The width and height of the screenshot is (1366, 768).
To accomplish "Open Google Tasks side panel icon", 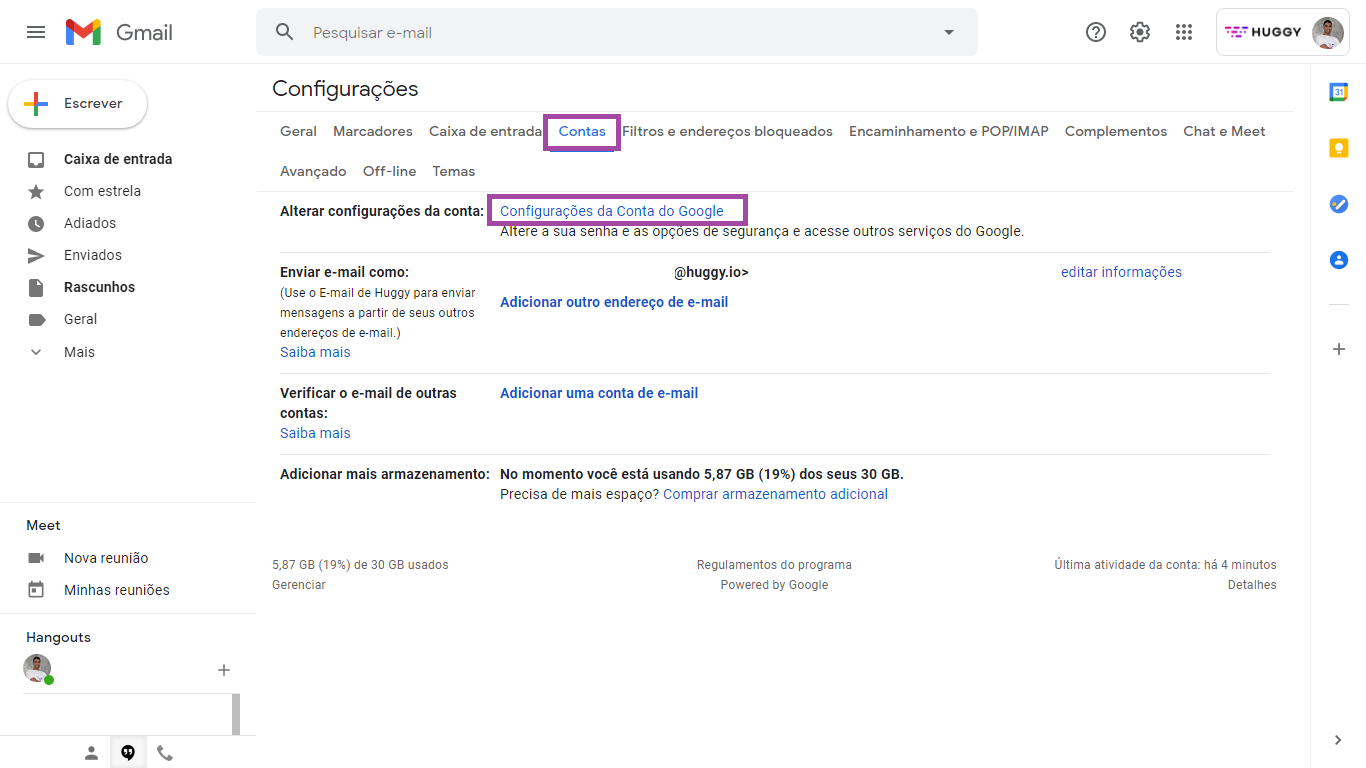I will 1339,204.
